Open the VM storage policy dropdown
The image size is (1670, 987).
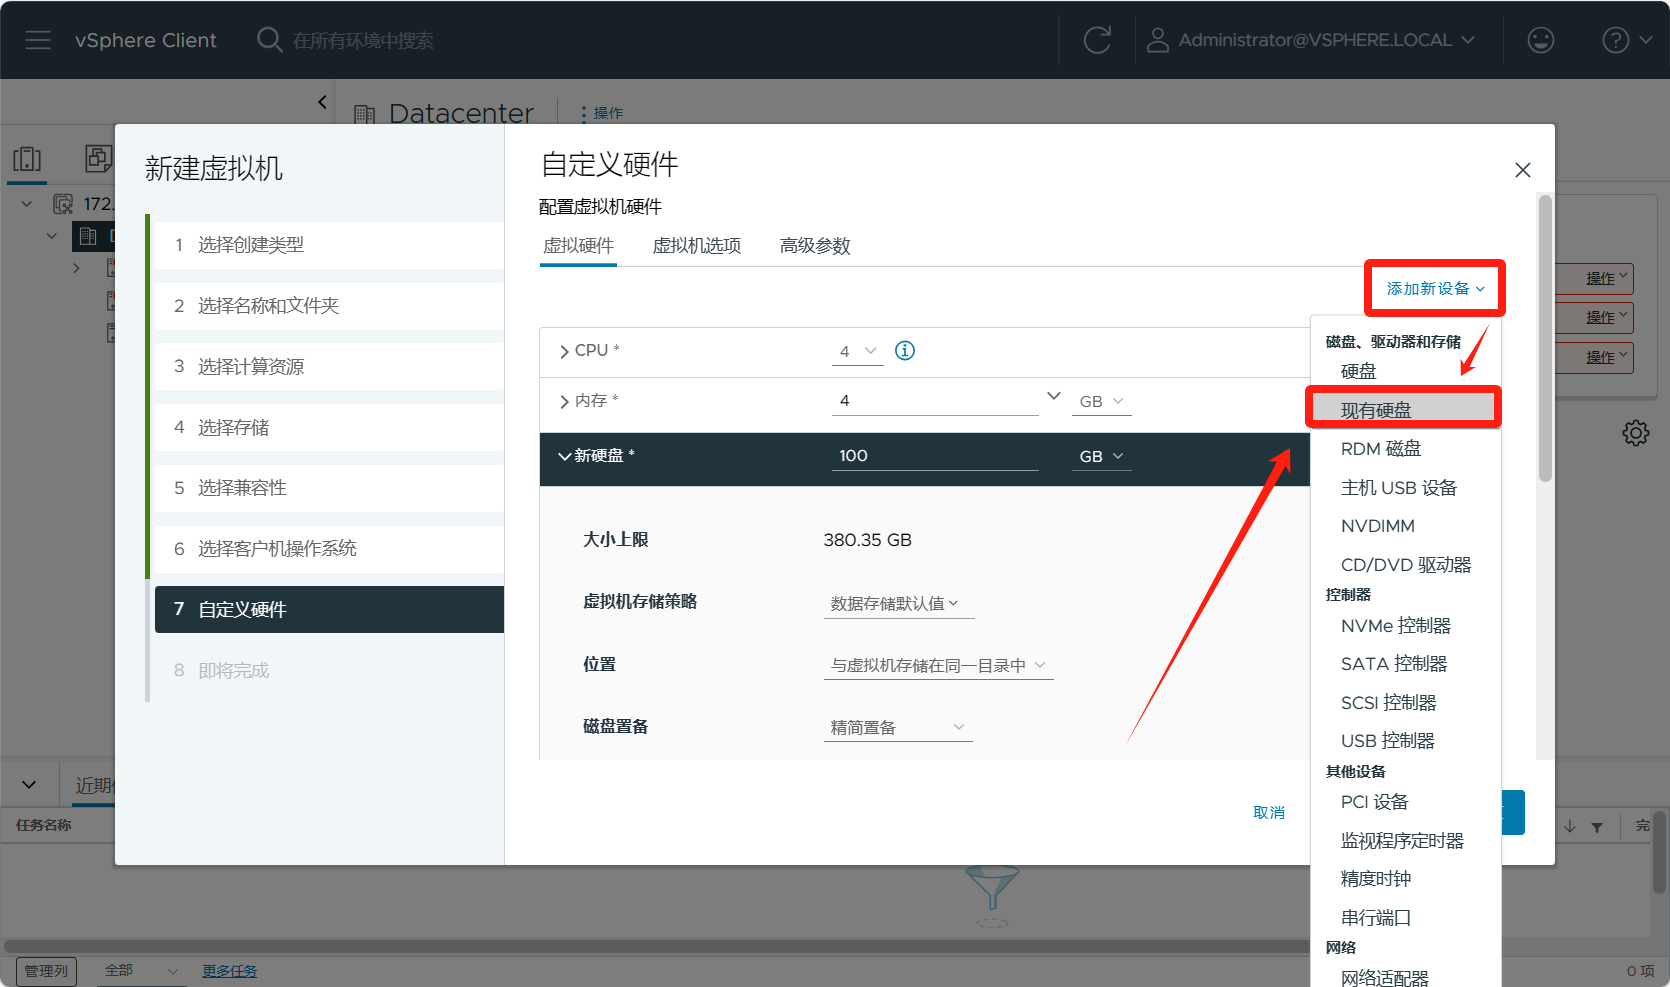(x=896, y=603)
